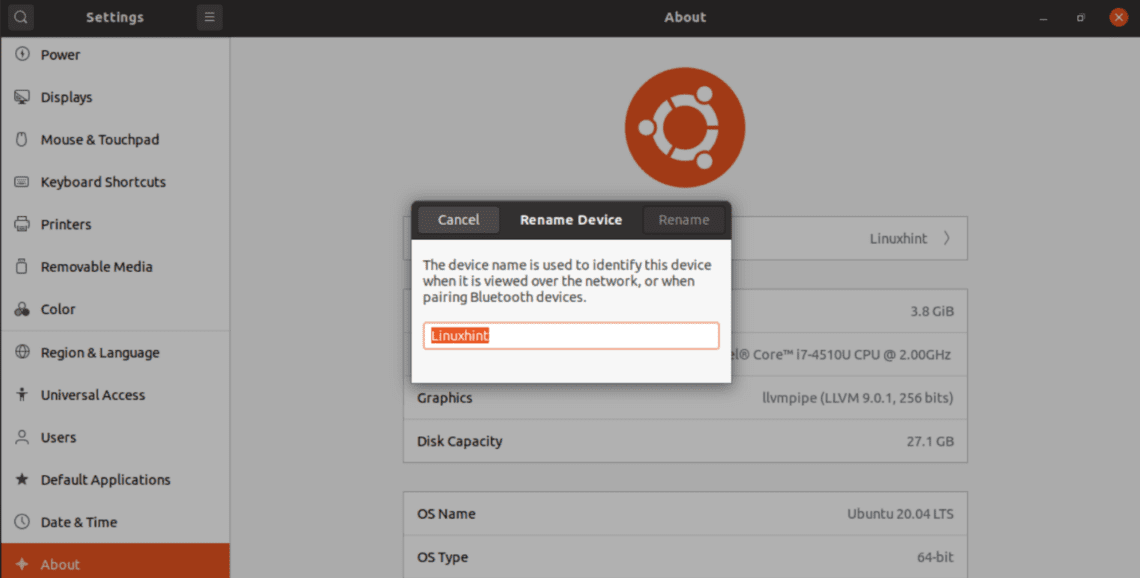Viewport: 1140px width, 578px height.
Task: Click the llvmpipe graphics value
Action: [857, 398]
